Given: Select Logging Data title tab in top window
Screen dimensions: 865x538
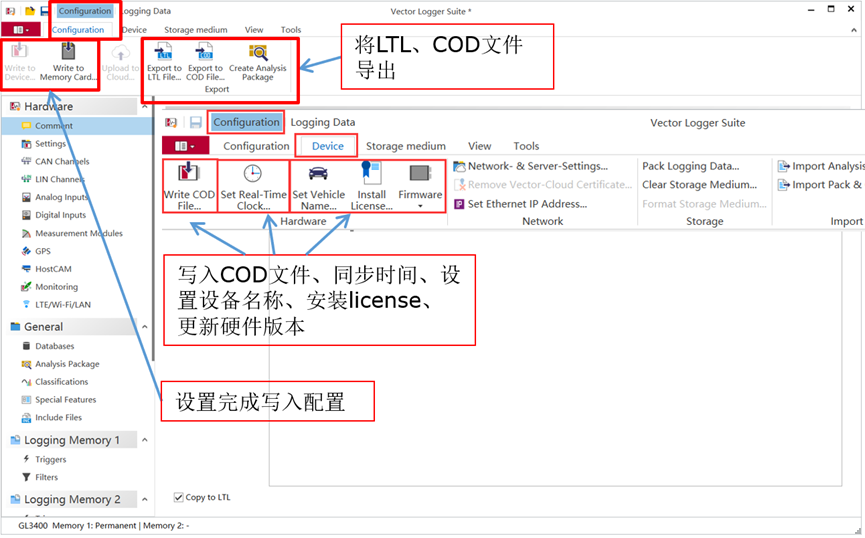Looking at the screenshot, I should coord(146,11).
